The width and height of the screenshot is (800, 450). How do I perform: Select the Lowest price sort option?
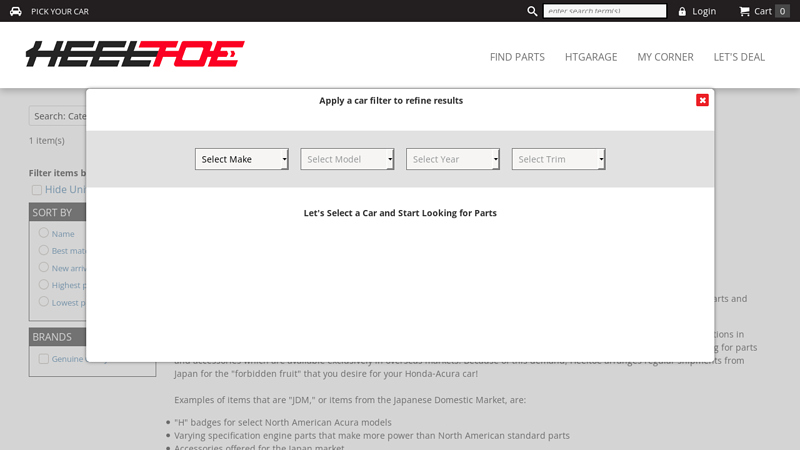pos(44,302)
